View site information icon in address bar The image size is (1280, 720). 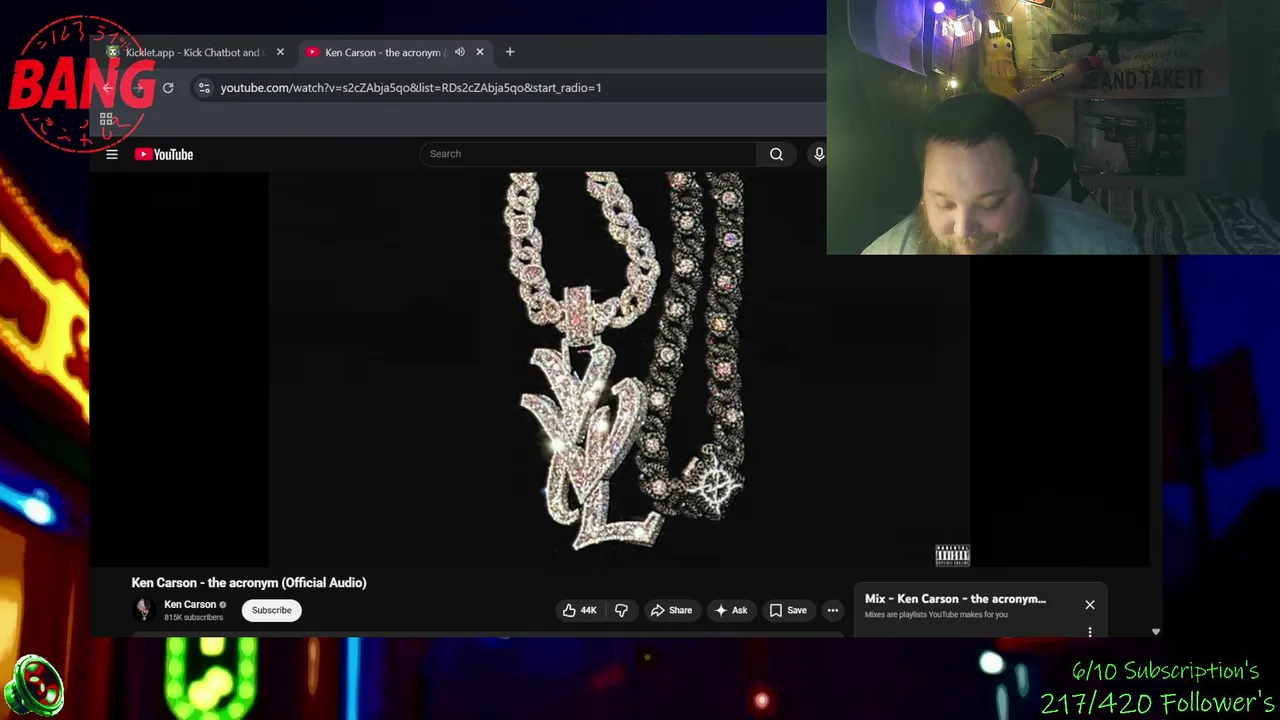coord(204,88)
